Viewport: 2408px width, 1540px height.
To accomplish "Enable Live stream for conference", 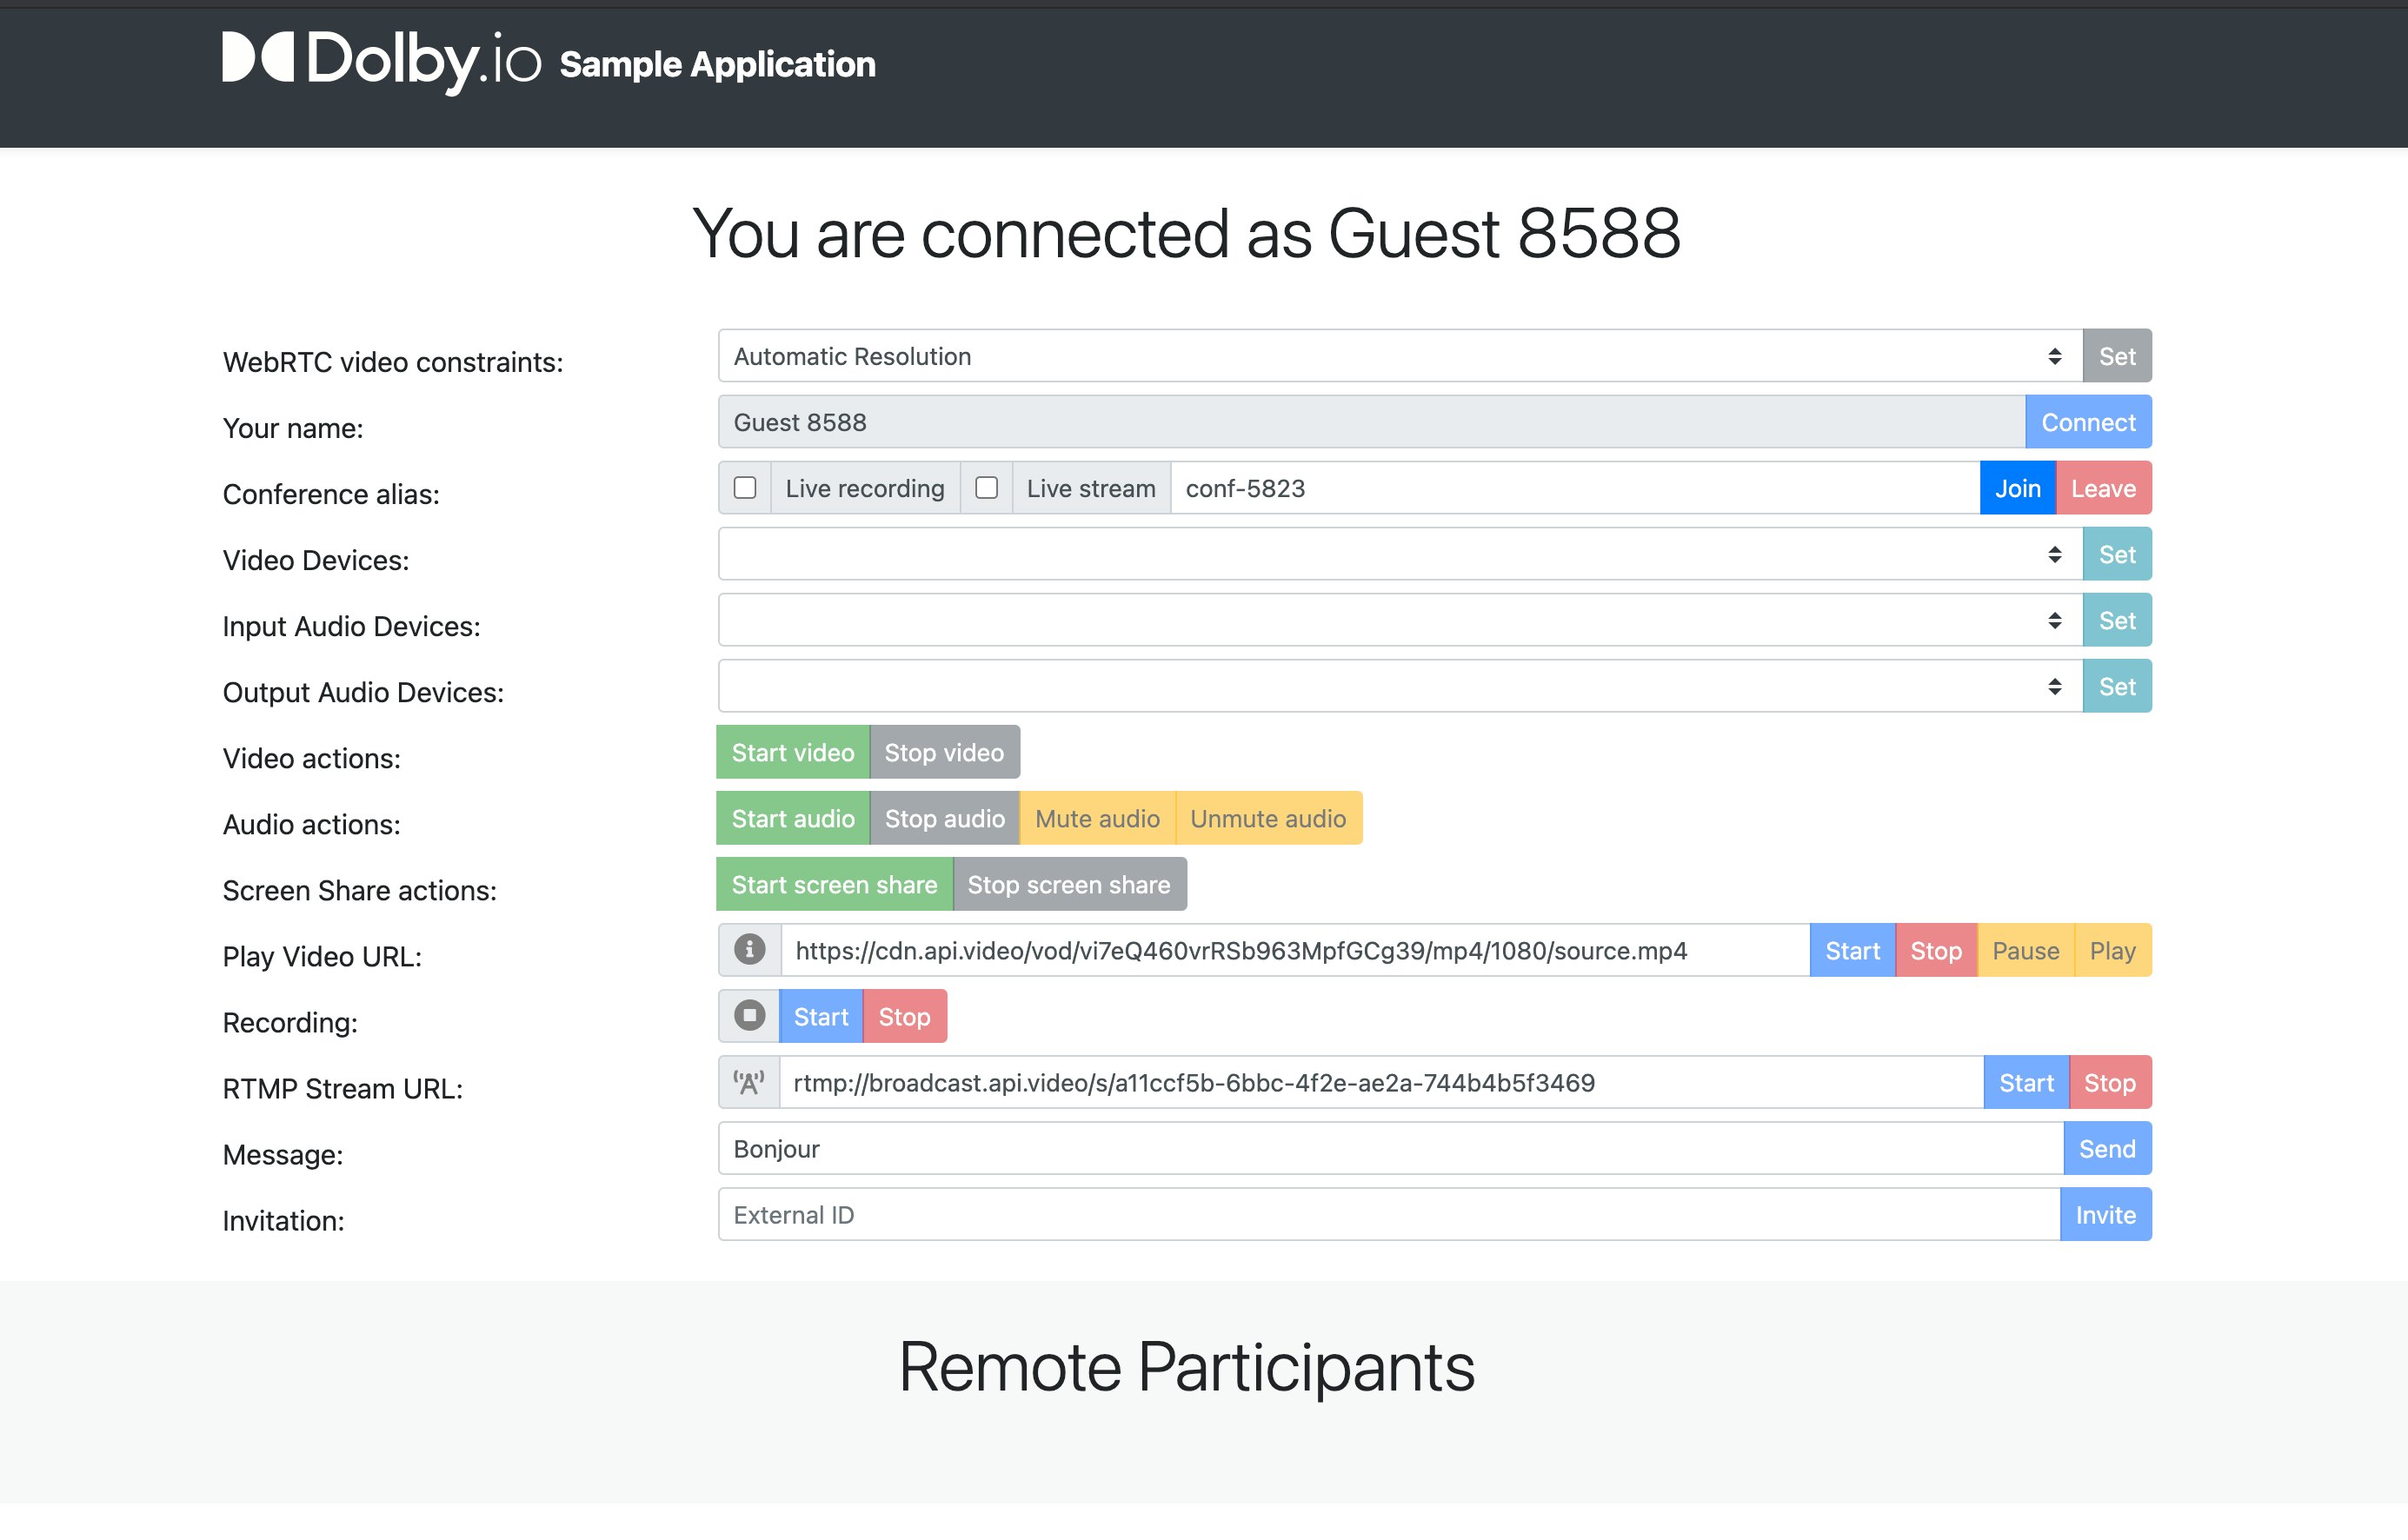I will pos(987,488).
